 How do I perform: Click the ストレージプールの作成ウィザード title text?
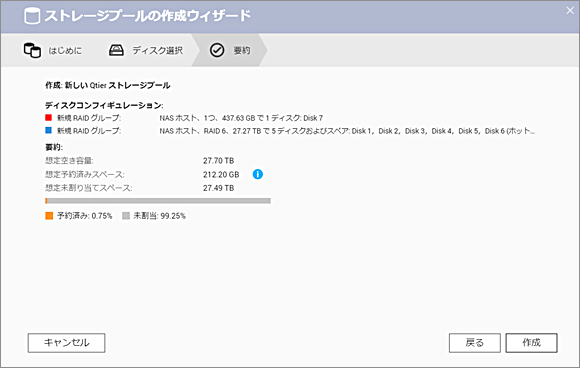[x=148, y=16]
